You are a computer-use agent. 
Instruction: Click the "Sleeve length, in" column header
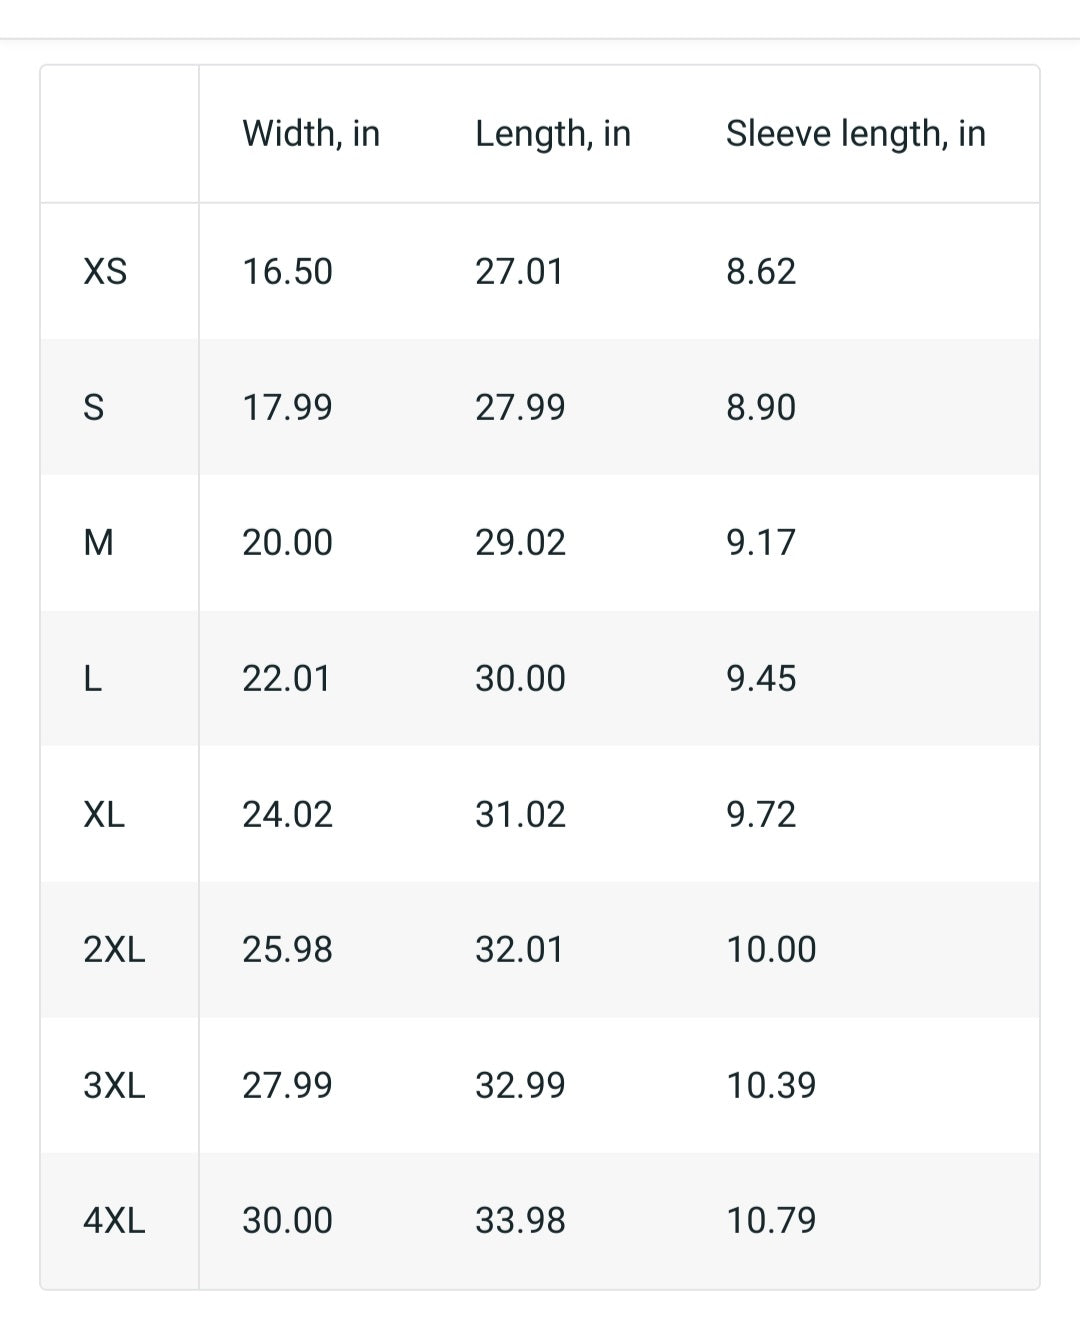[855, 134]
